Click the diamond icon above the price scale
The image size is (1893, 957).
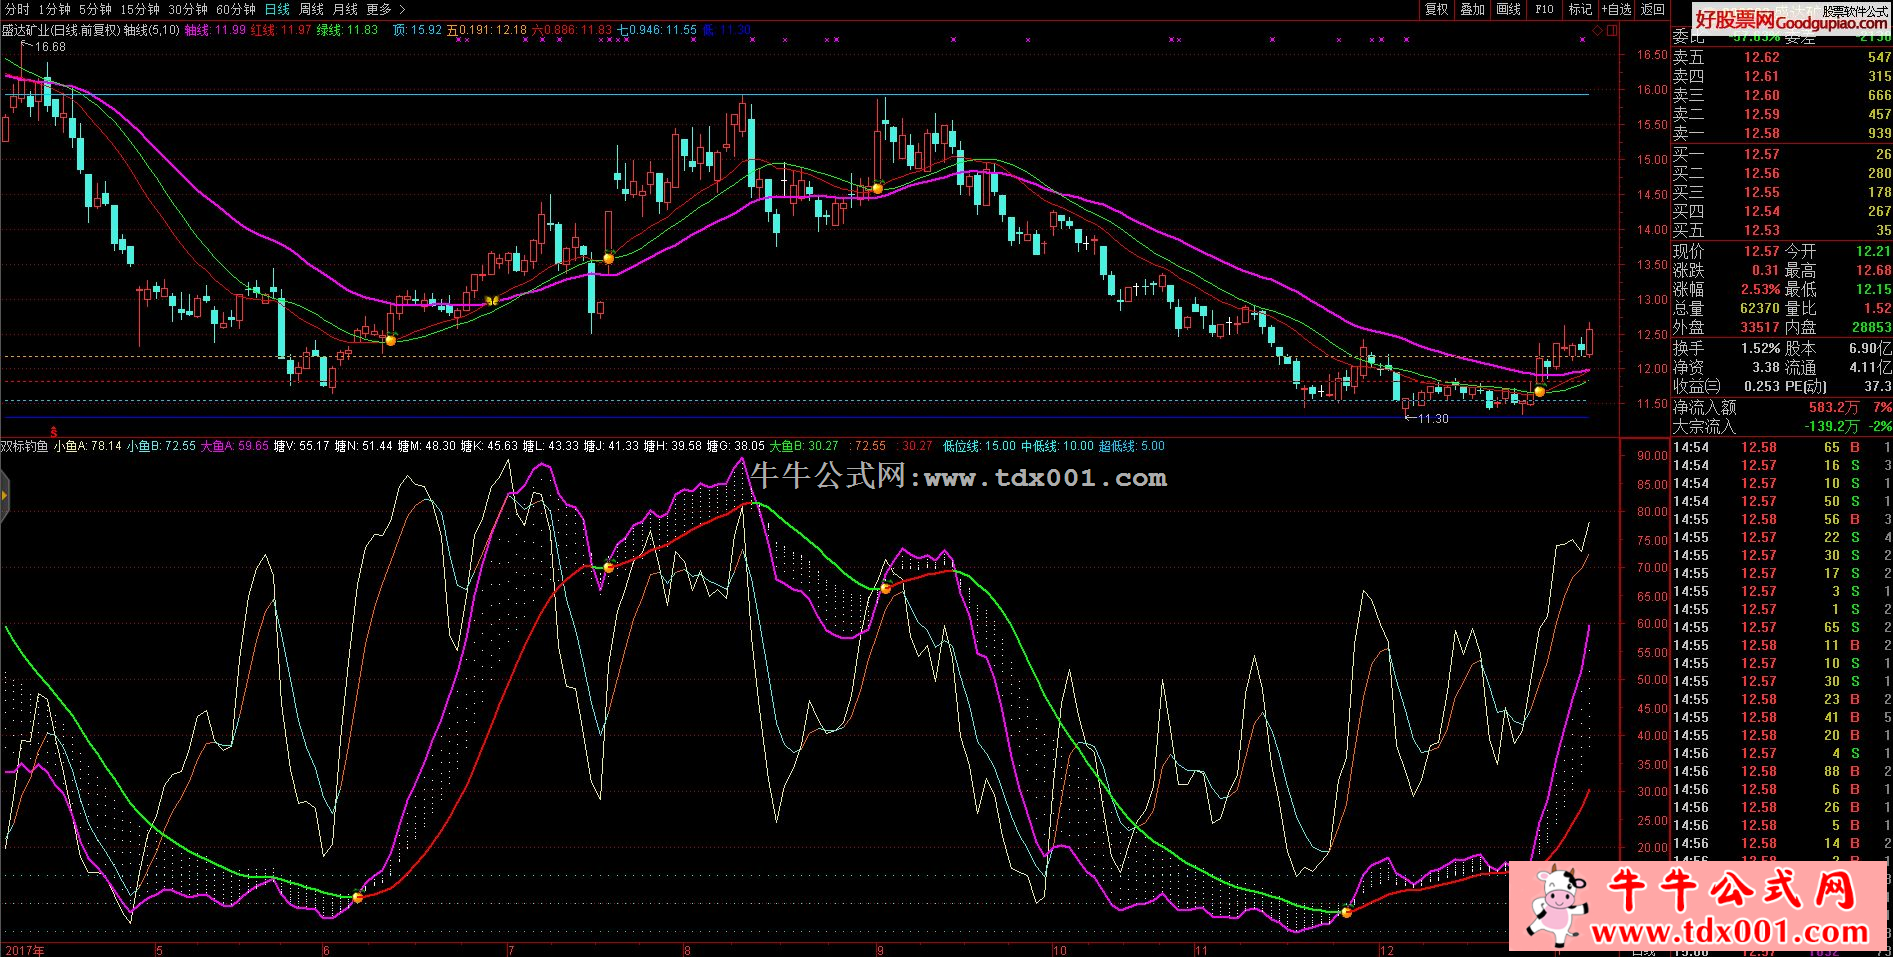1598,31
